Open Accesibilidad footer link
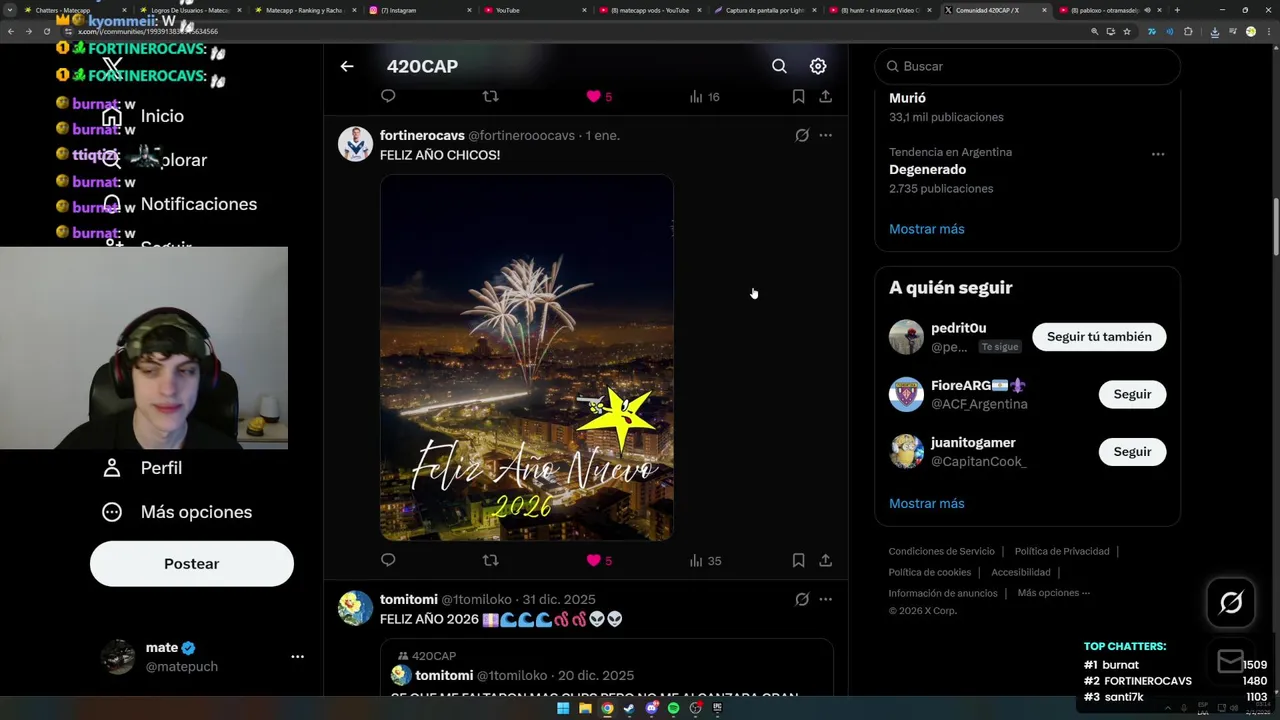This screenshot has height=720, width=1280. click(1021, 572)
